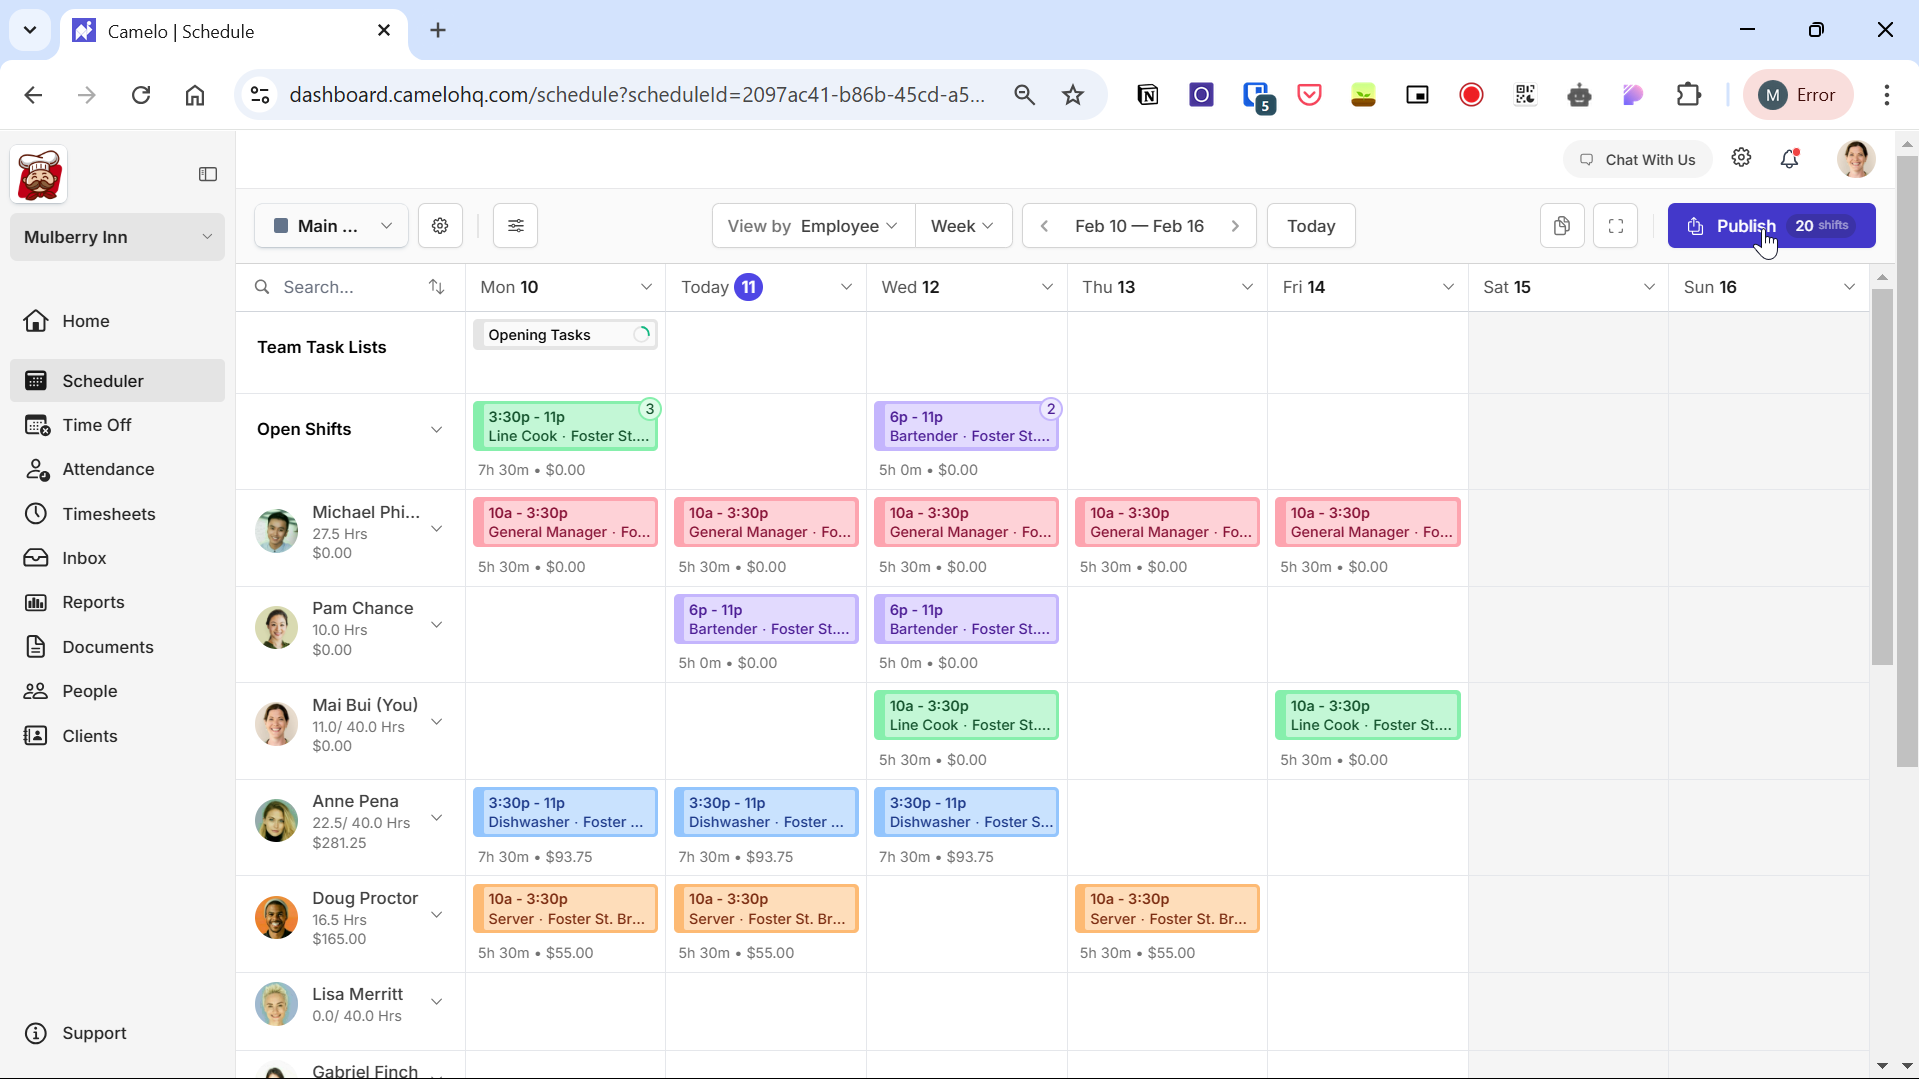Collapse the sidebar panel icon
This screenshot has width=1919, height=1079.
coord(208,174)
